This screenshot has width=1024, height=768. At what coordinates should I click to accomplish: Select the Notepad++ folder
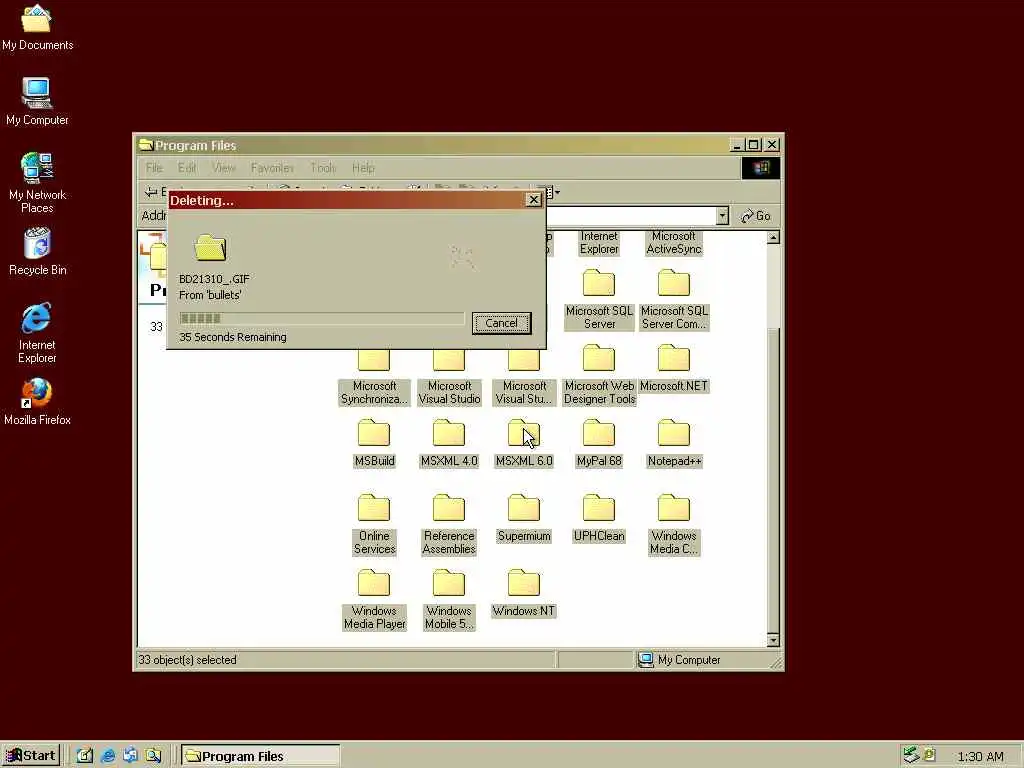[x=673, y=444]
